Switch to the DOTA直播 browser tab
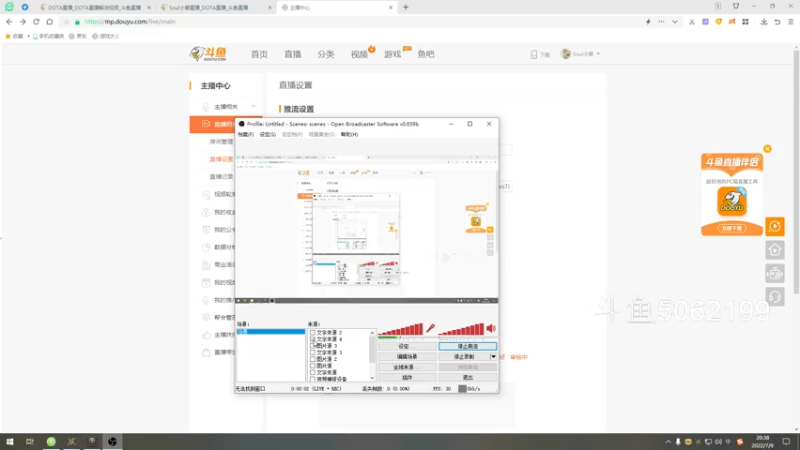Image resolution: width=800 pixels, height=450 pixels. click(x=94, y=7)
